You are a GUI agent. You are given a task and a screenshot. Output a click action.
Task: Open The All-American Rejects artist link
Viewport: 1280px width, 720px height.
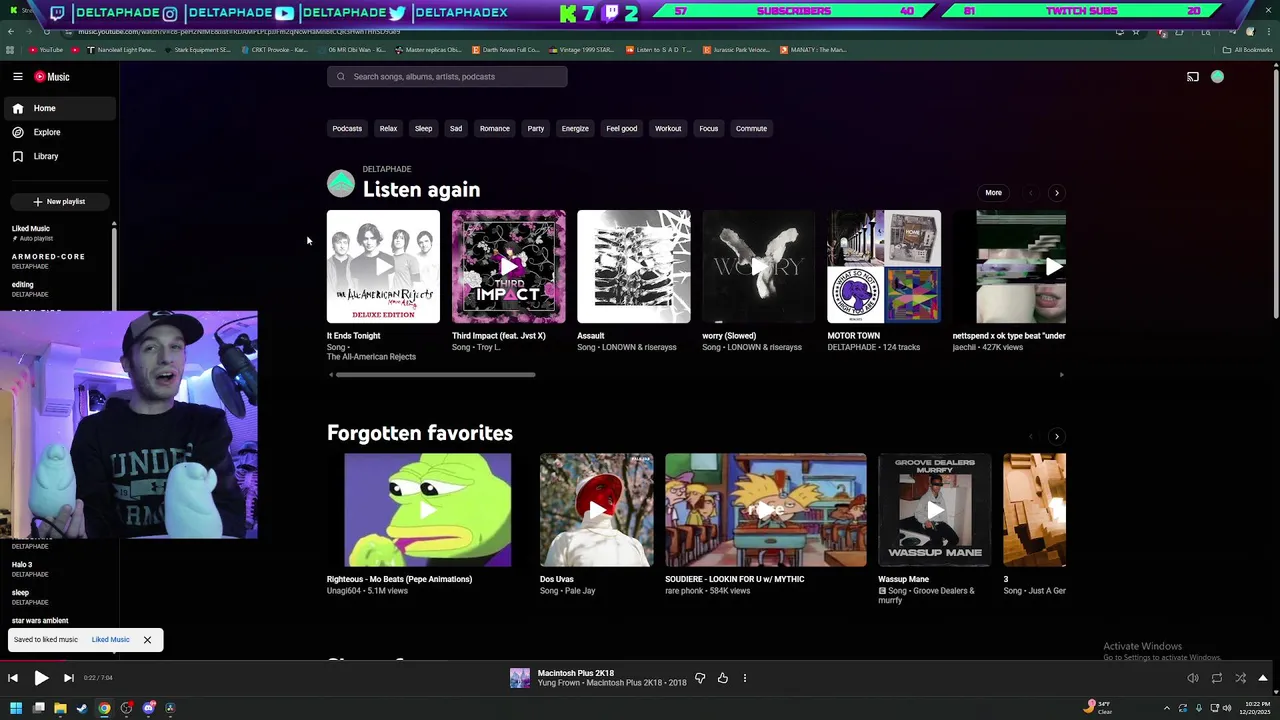point(371,357)
